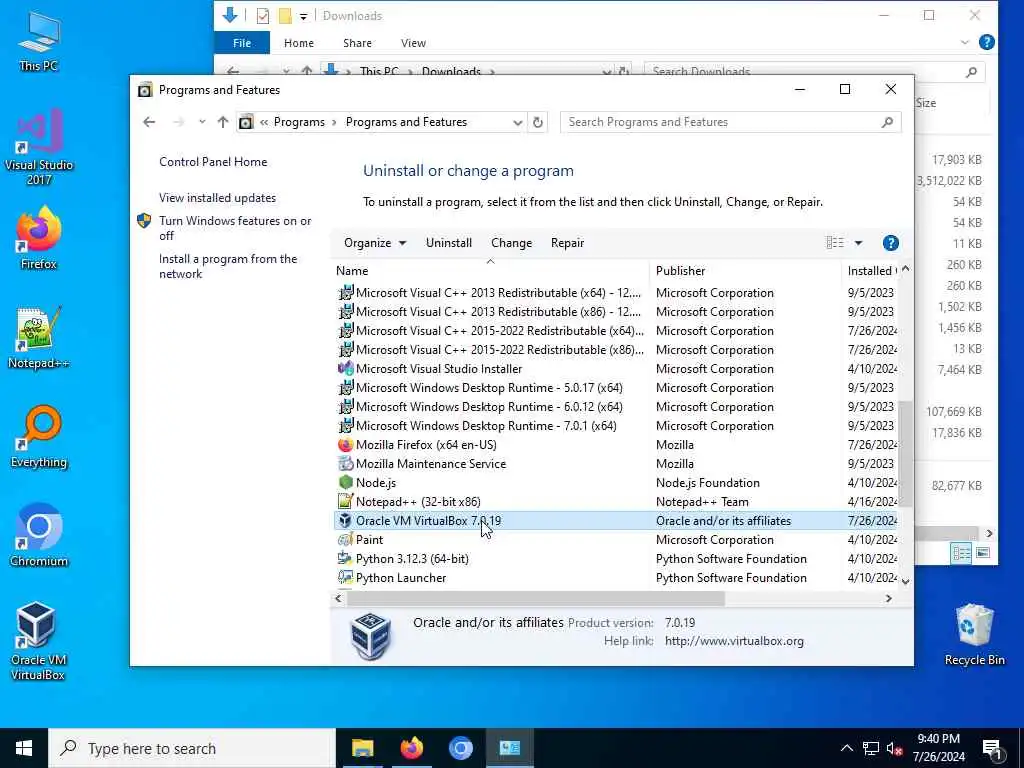Viewport: 1024px width, 768px height.
Task: Click the taskbar clock showing 9:40 PM
Action: (938, 748)
